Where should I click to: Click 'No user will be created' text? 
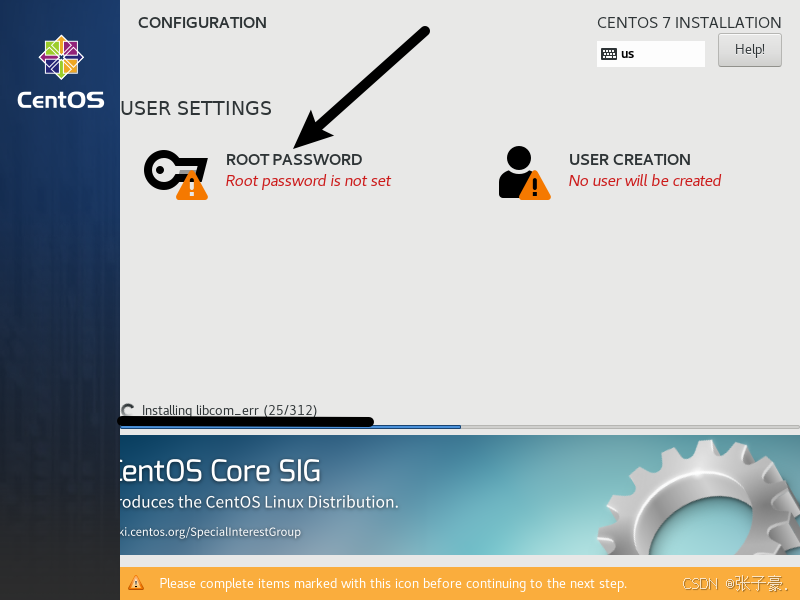[645, 181]
